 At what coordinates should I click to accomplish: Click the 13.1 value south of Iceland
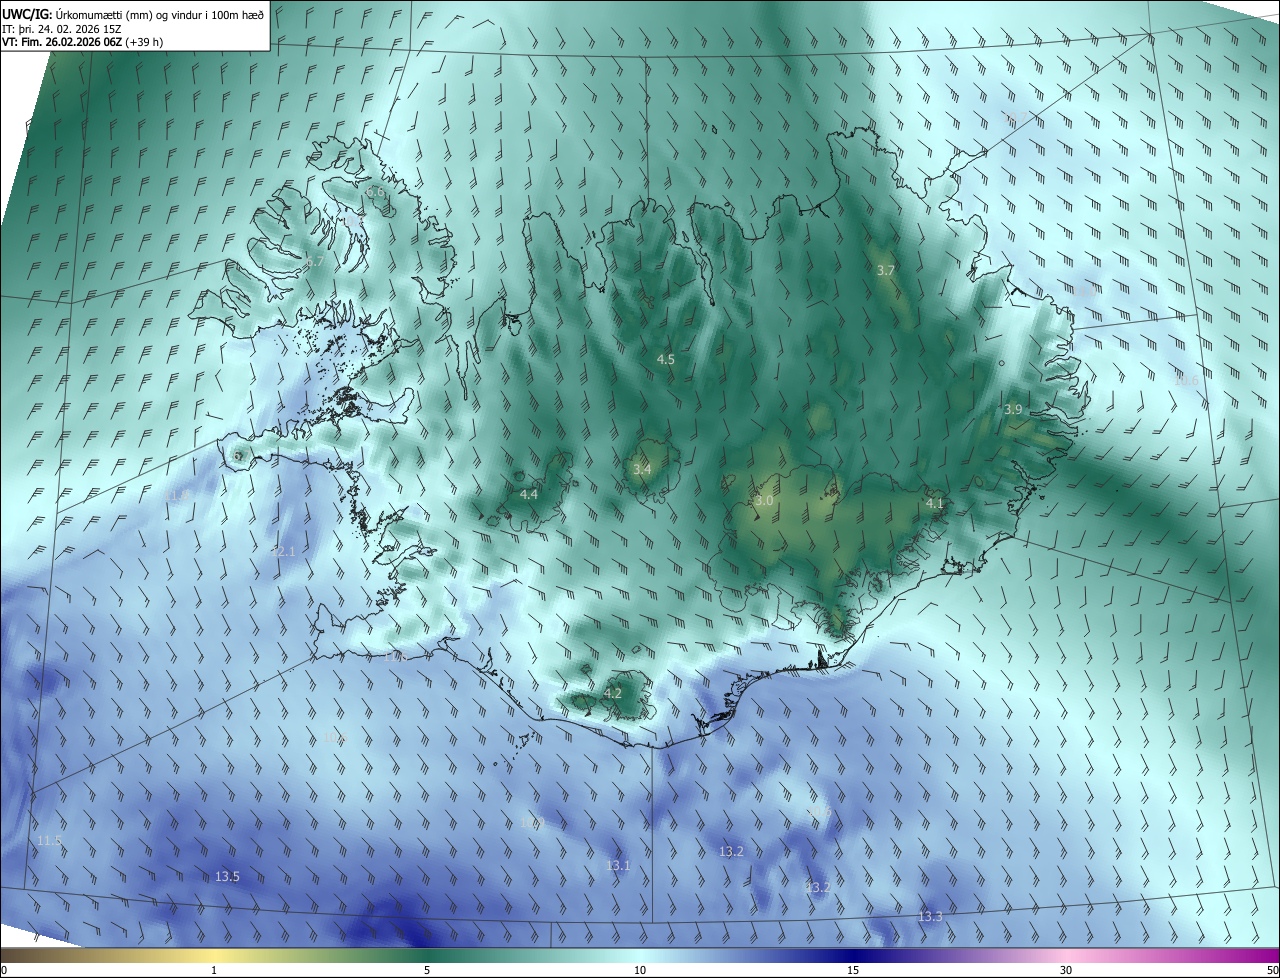tap(618, 865)
